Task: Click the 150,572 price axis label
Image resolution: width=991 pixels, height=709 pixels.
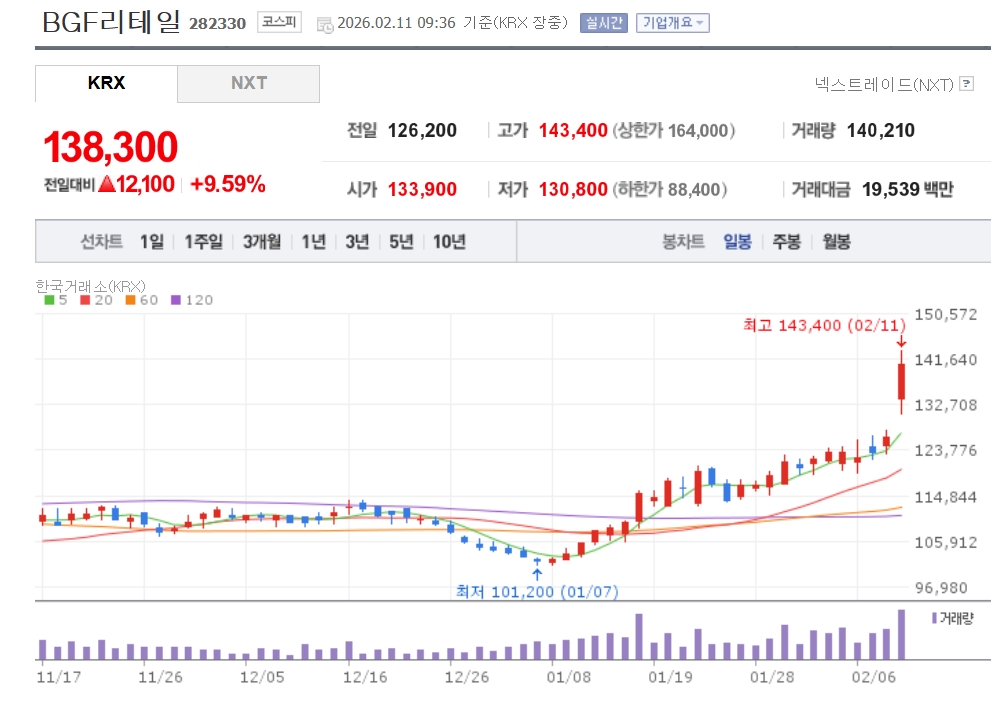Action: point(945,314)
